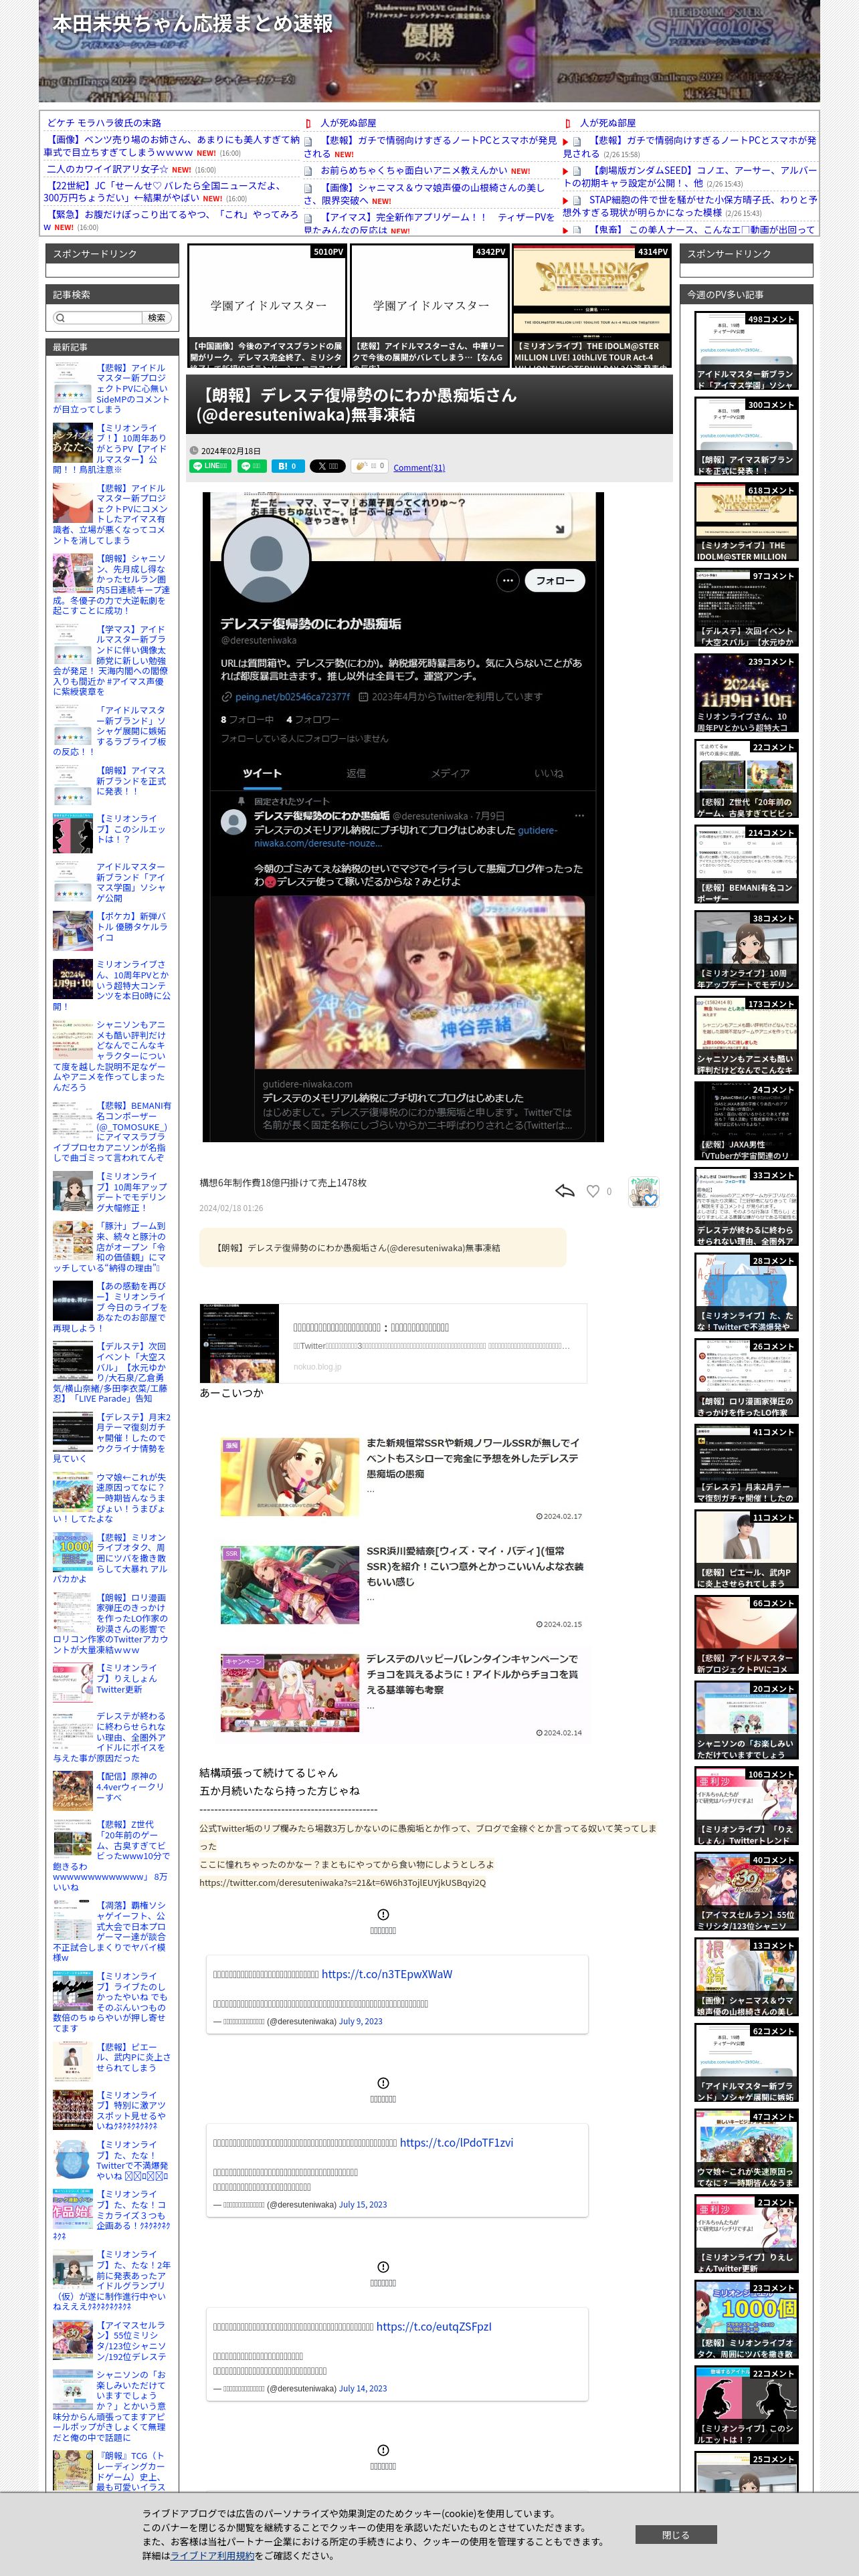859x2576 pixels.
Task: Open blog title 本田未央ちゃん応援まとめ速報
Action: pos(192,23)
